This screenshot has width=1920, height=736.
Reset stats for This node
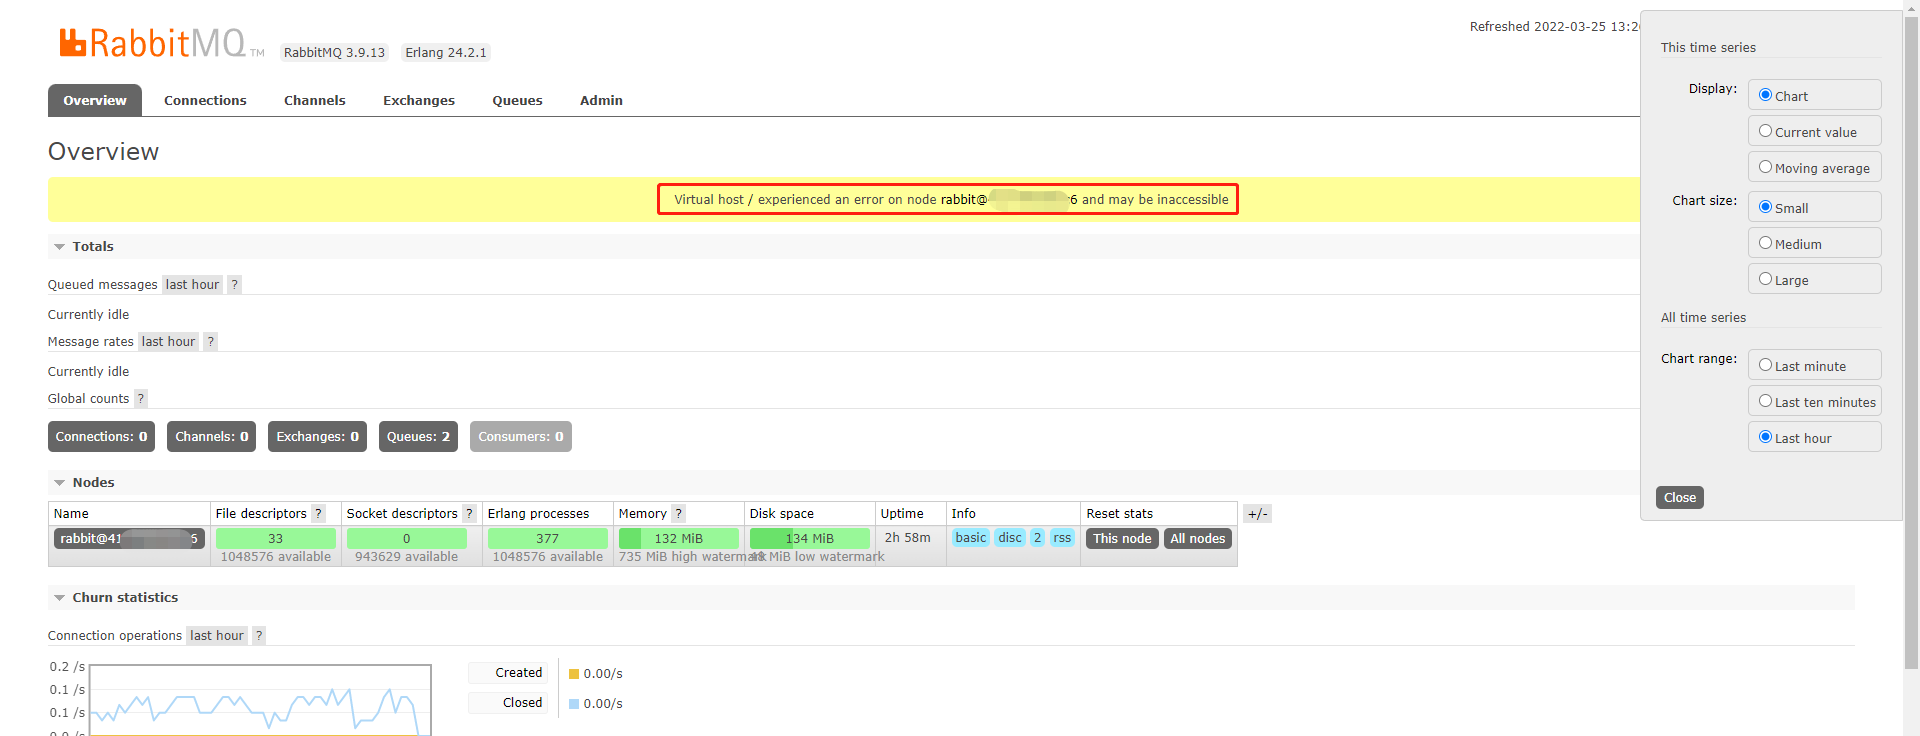point(1122,539)
